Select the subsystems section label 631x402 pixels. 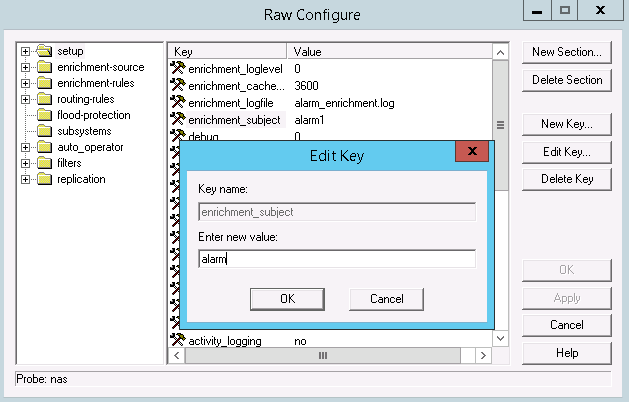[84, 131]
